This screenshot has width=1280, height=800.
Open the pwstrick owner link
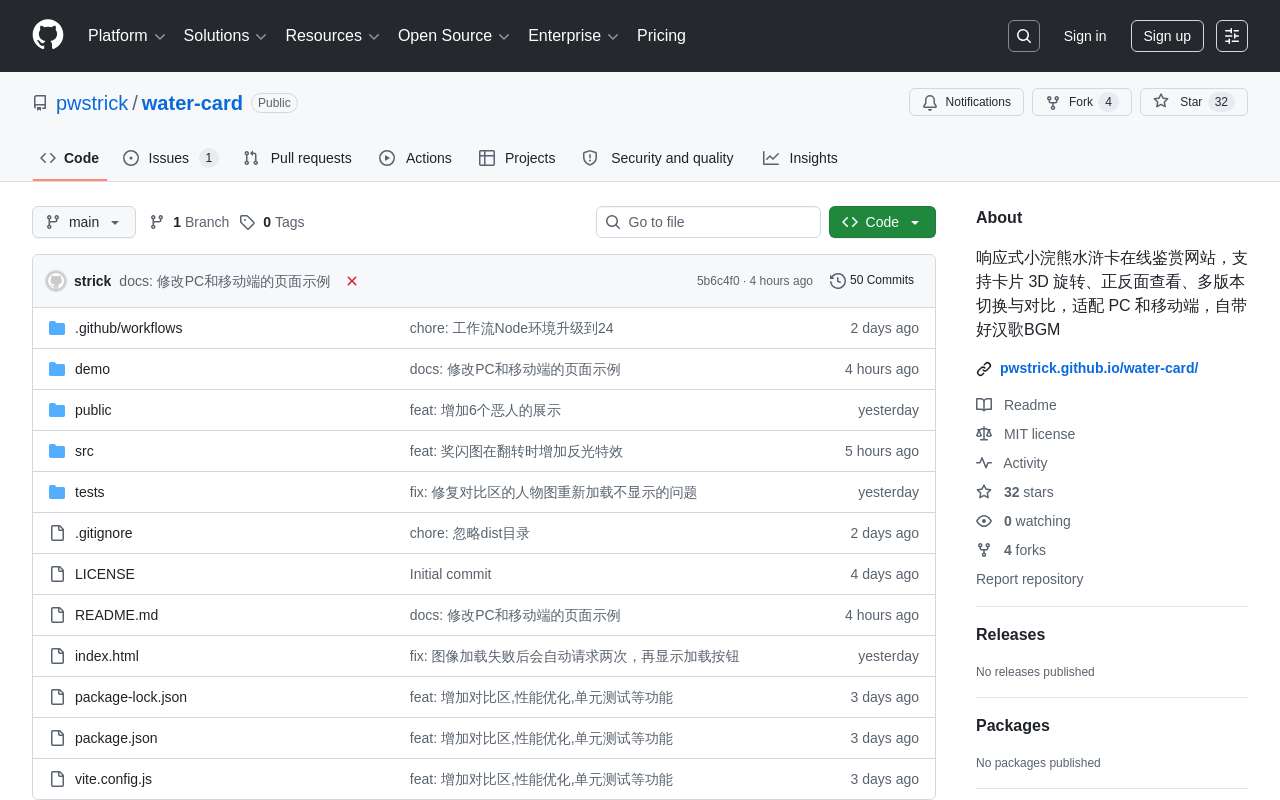click(92, 103)
